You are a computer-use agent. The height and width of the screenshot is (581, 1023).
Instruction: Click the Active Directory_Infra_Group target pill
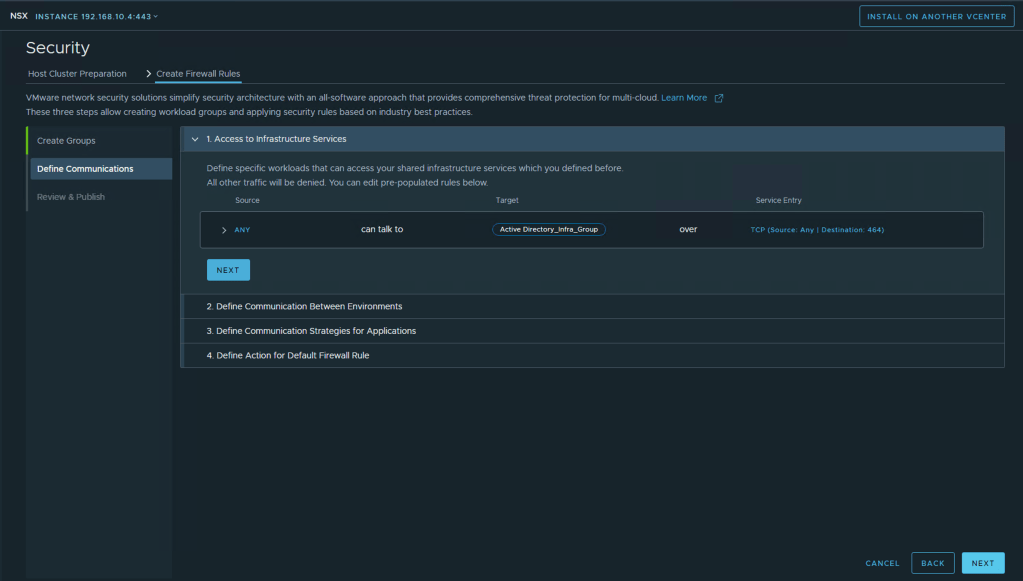click(548, 229)
